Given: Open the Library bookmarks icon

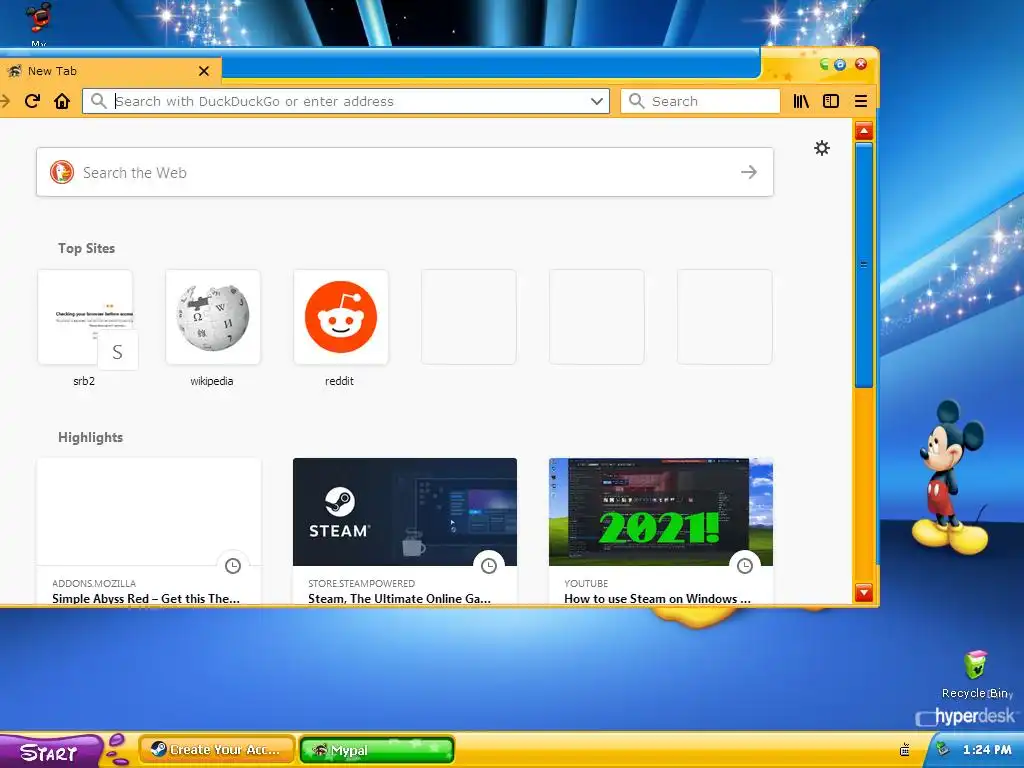Looking at the screenshot, I should tap(801, 101).
